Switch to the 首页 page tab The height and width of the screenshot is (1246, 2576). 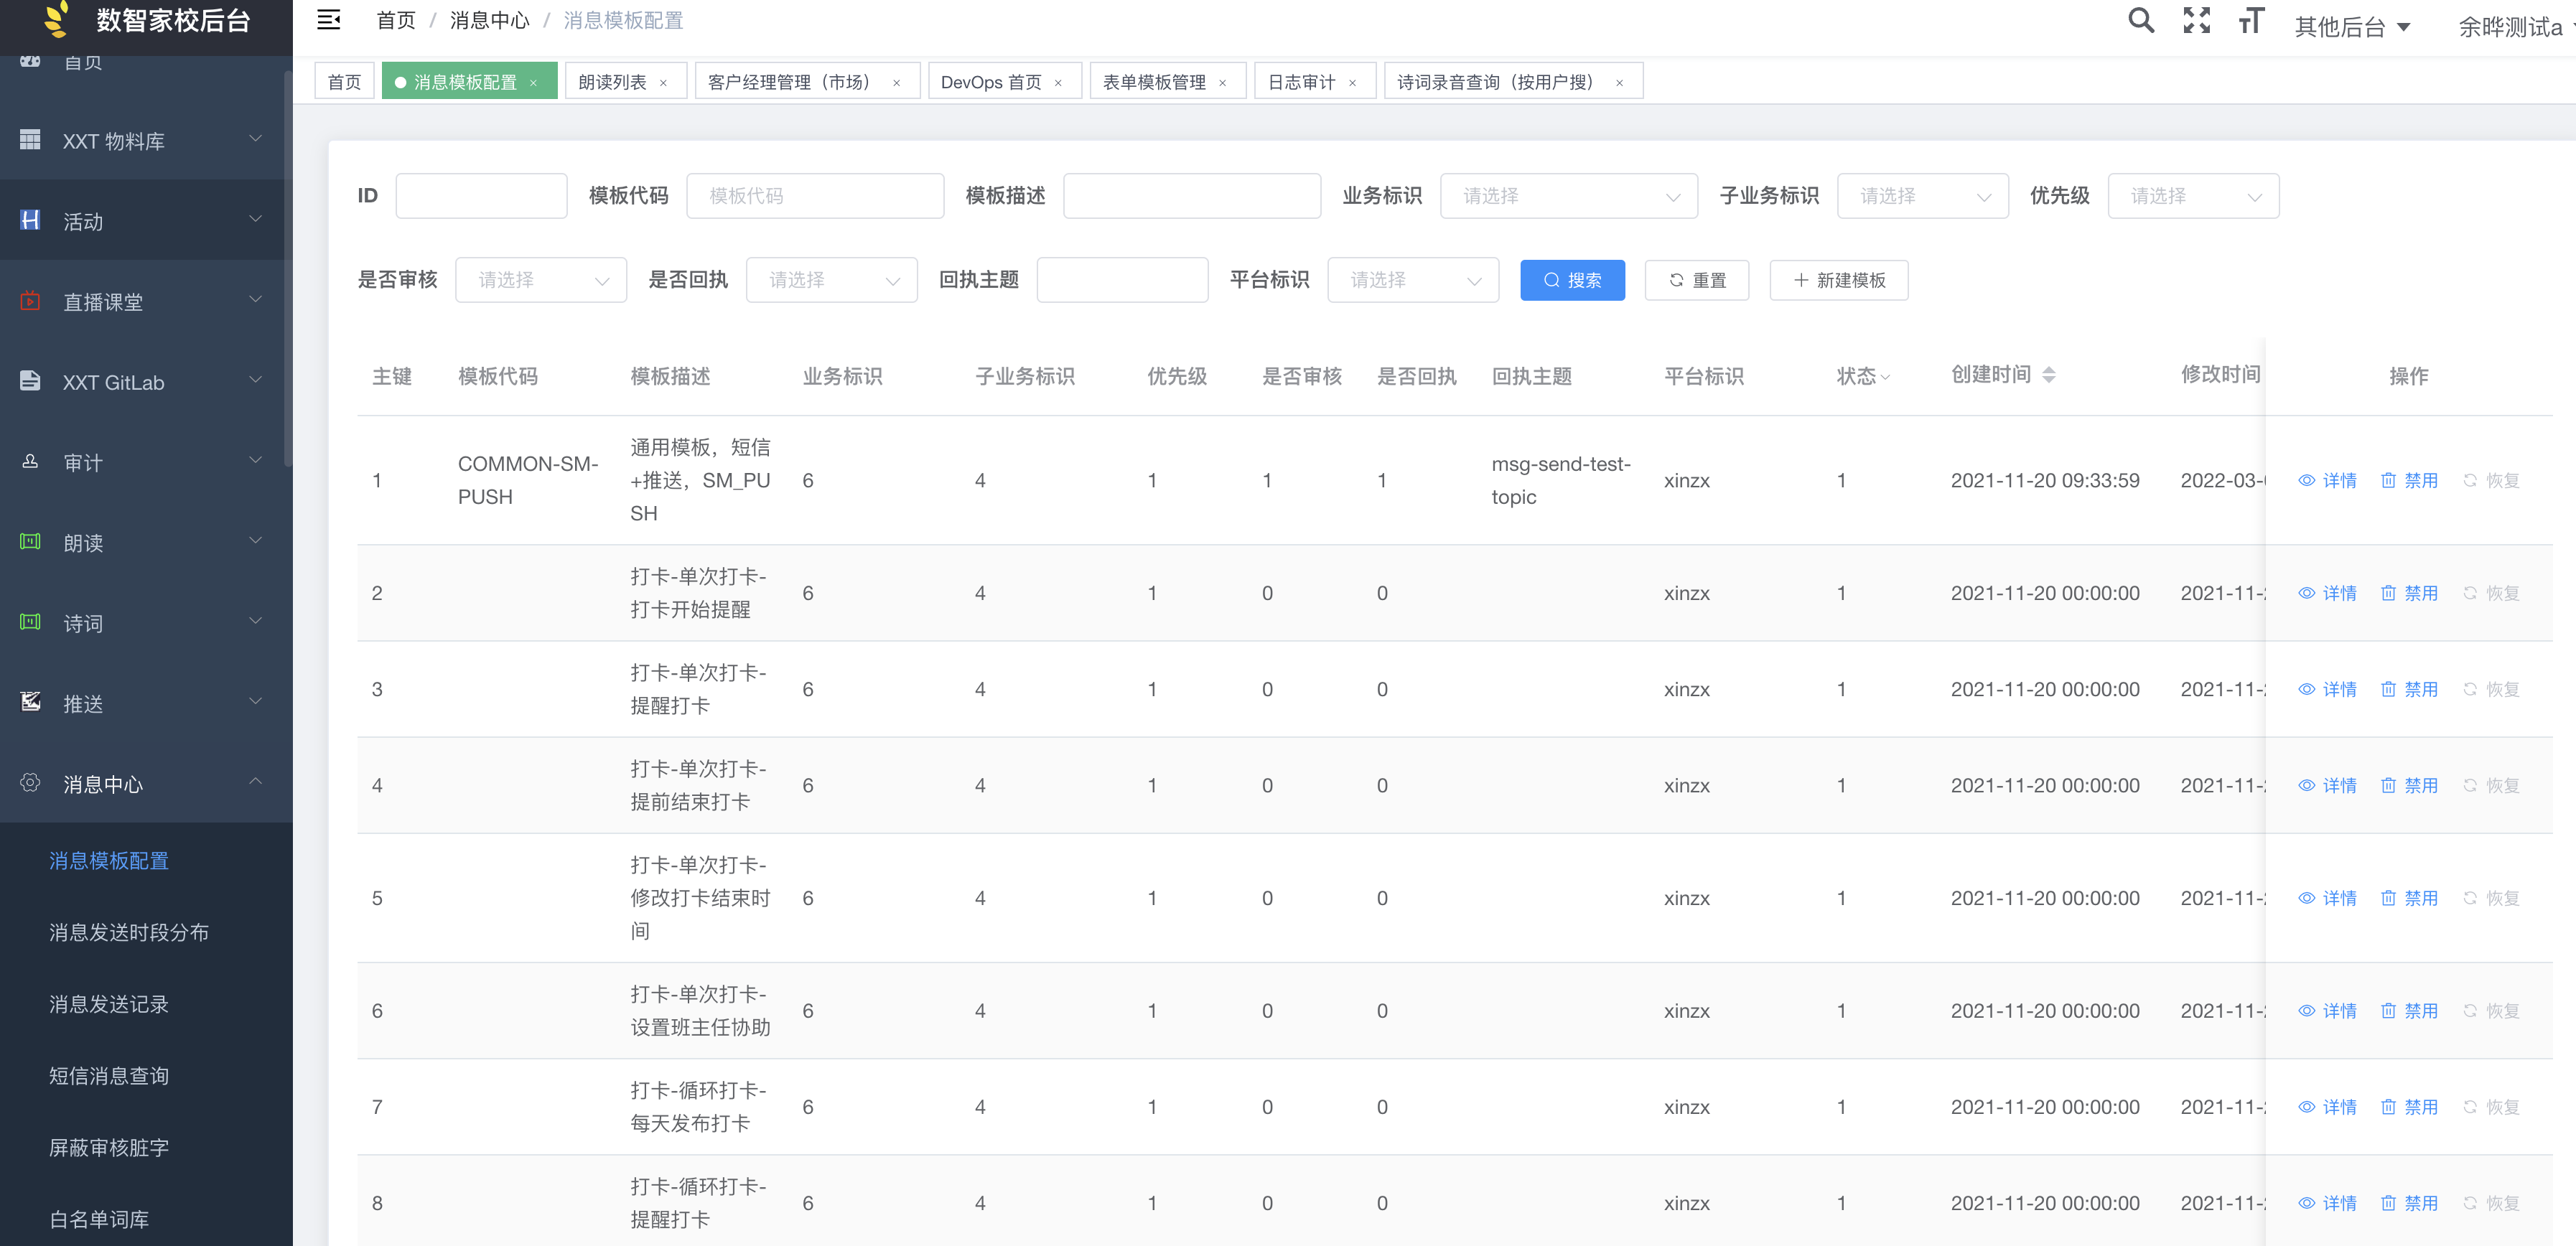(x=345, y=82)
